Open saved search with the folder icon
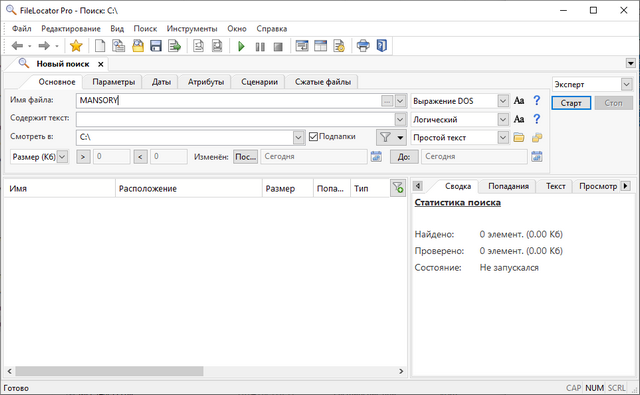Image resolution: width=640 pixels, height=395 pixels. pos(138,46)
